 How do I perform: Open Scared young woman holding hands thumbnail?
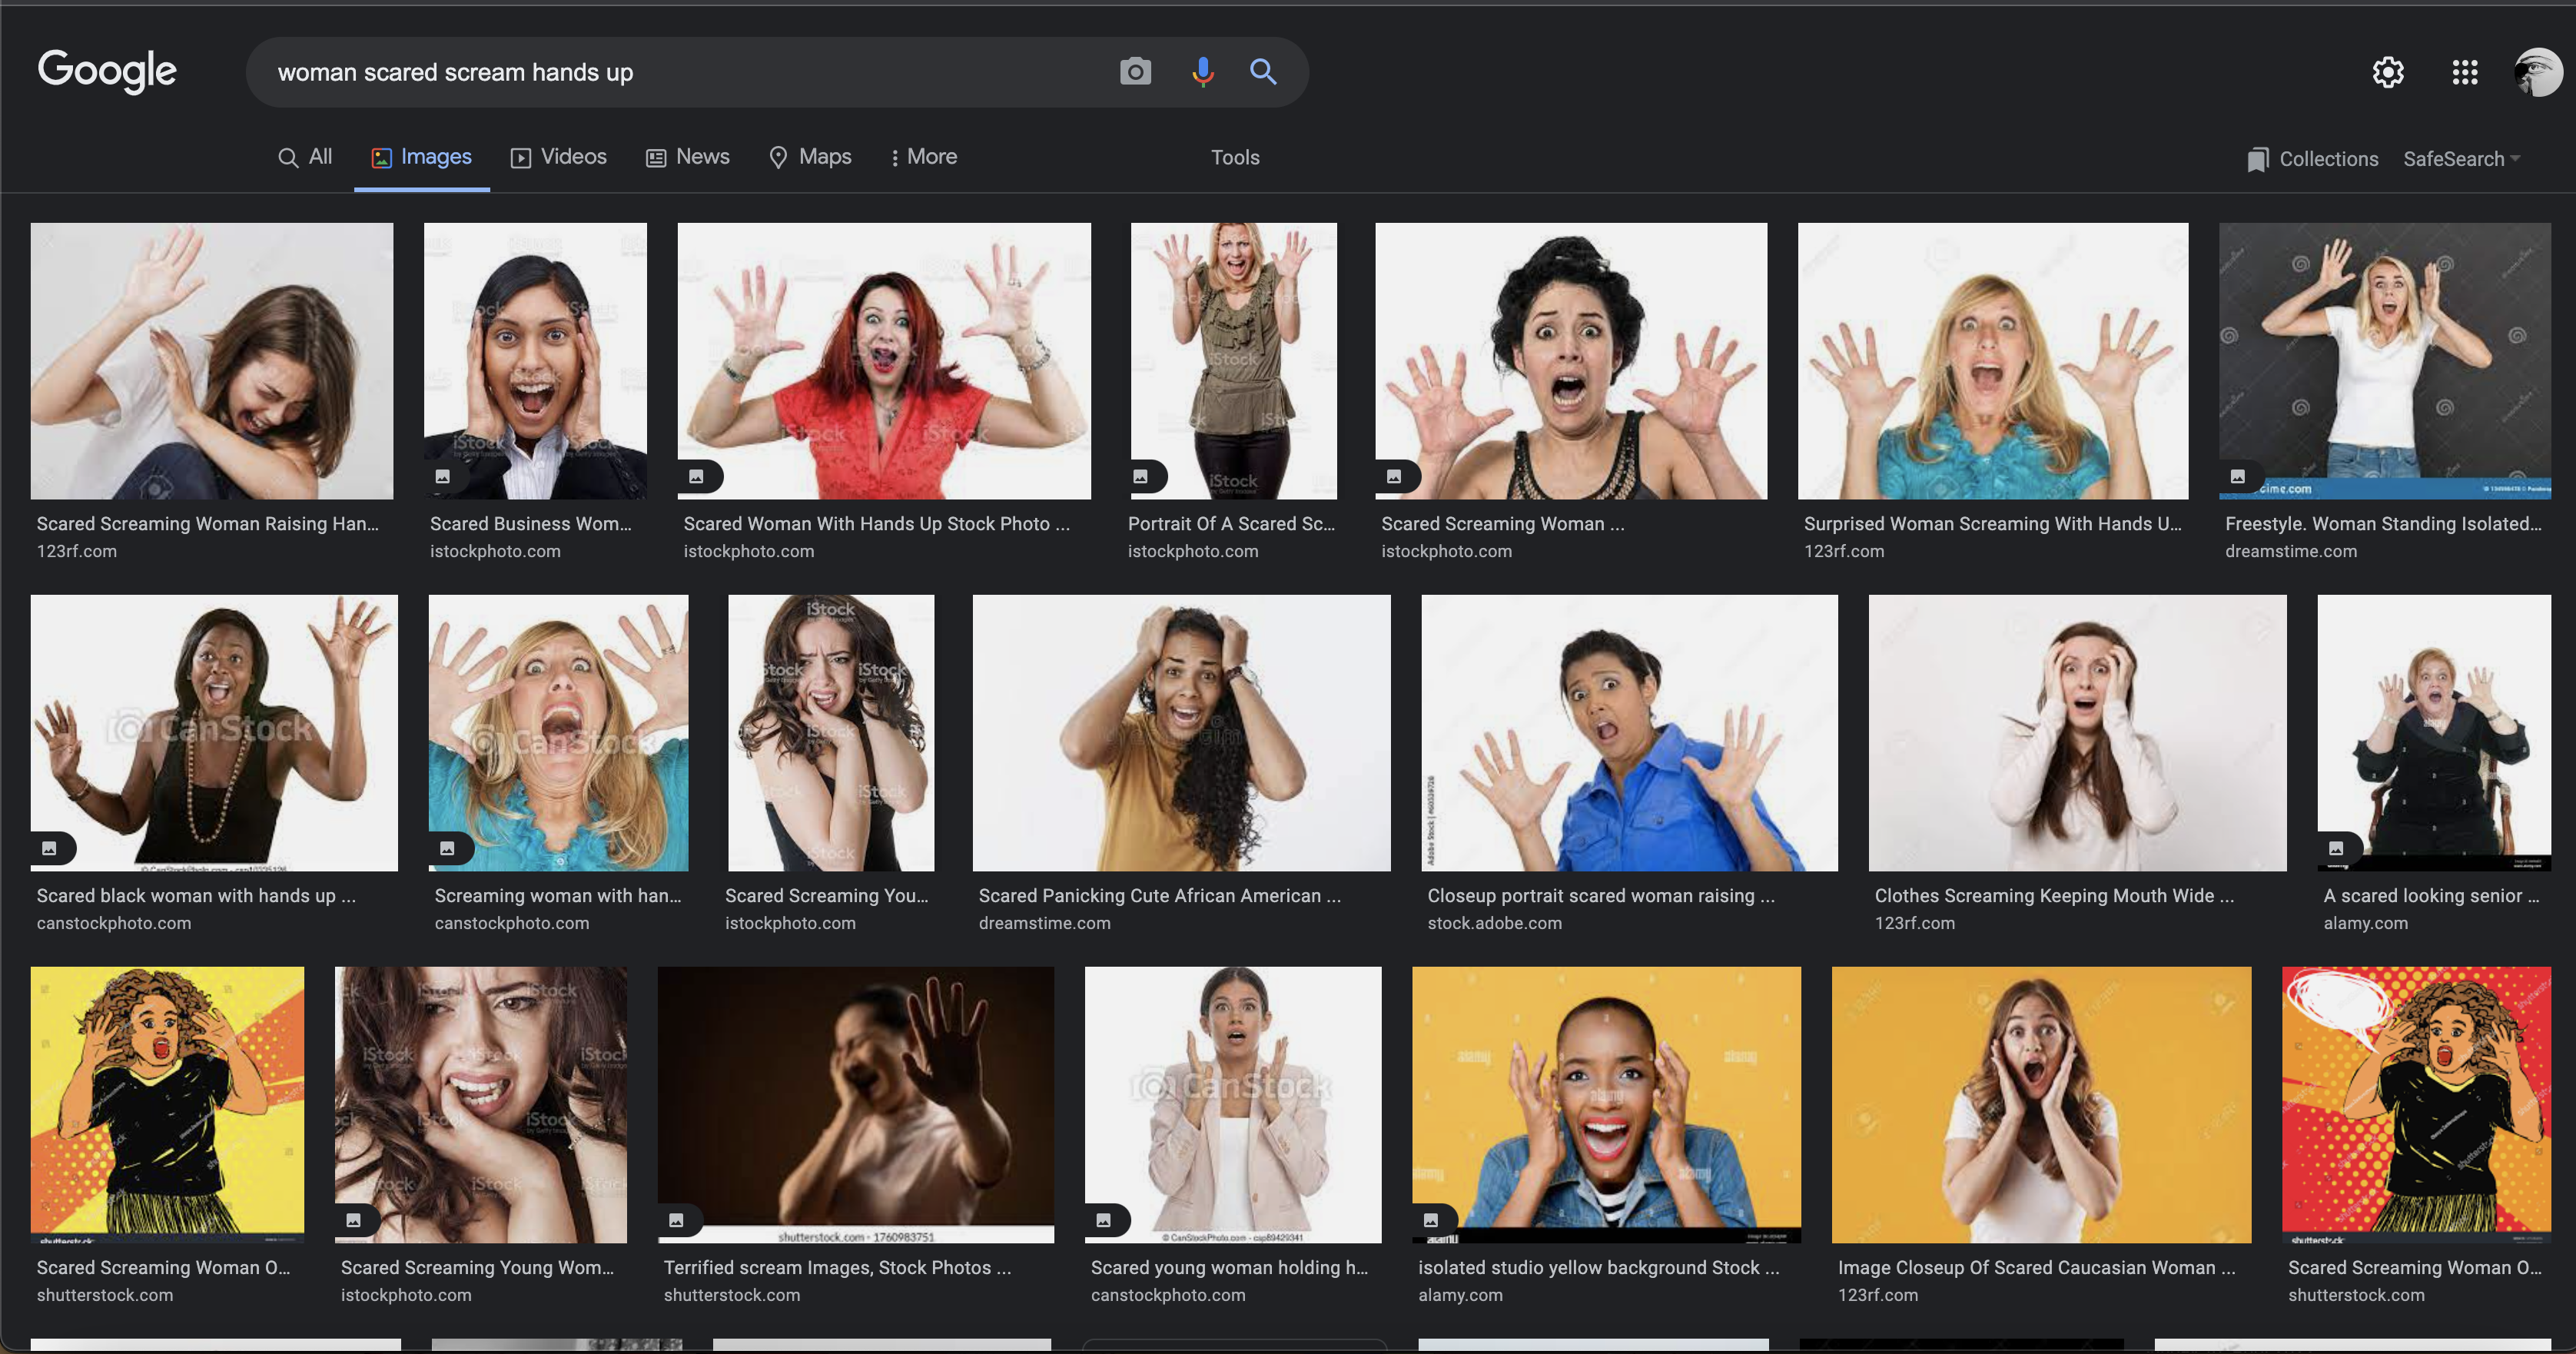pyautogui.click(x=1233, y=1105)
